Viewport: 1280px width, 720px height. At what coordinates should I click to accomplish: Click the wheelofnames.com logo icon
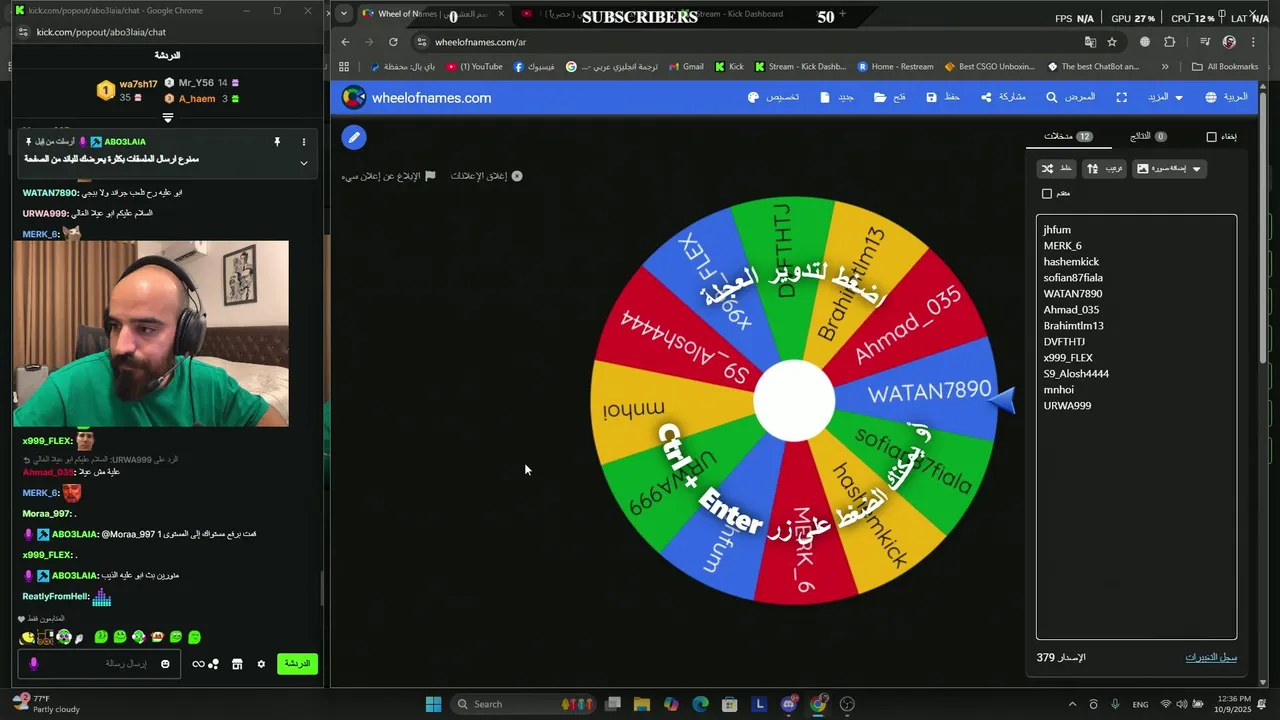(354, 97)
